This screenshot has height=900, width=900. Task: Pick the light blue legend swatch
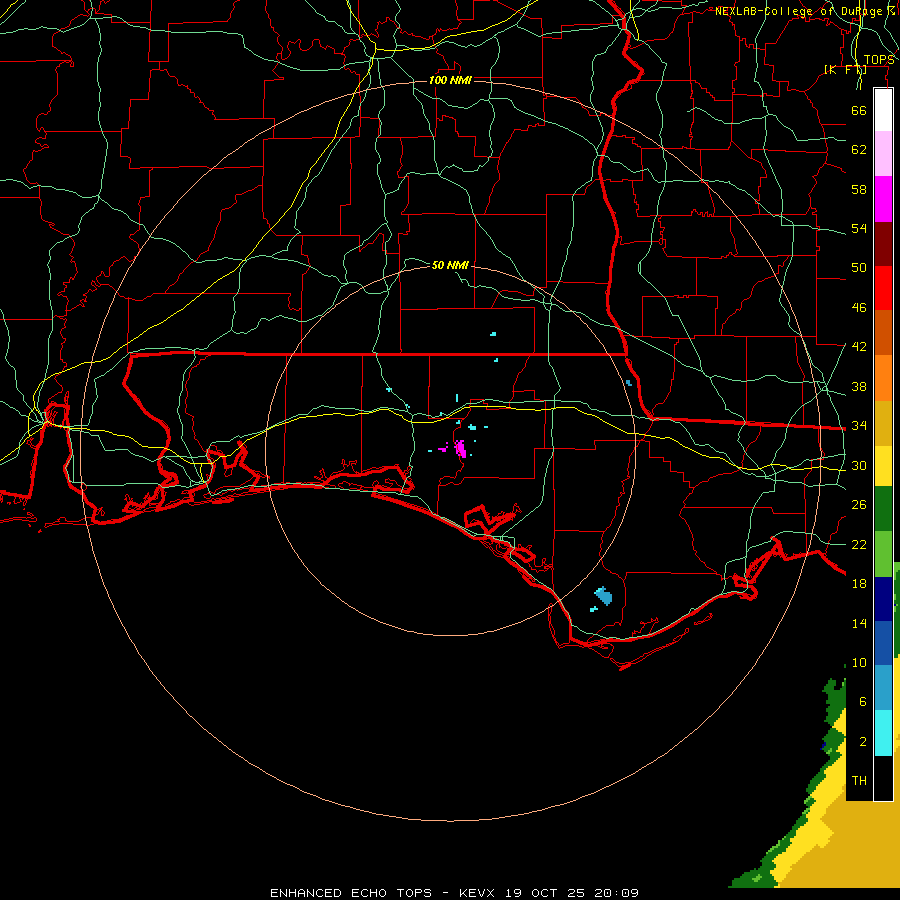883,687
